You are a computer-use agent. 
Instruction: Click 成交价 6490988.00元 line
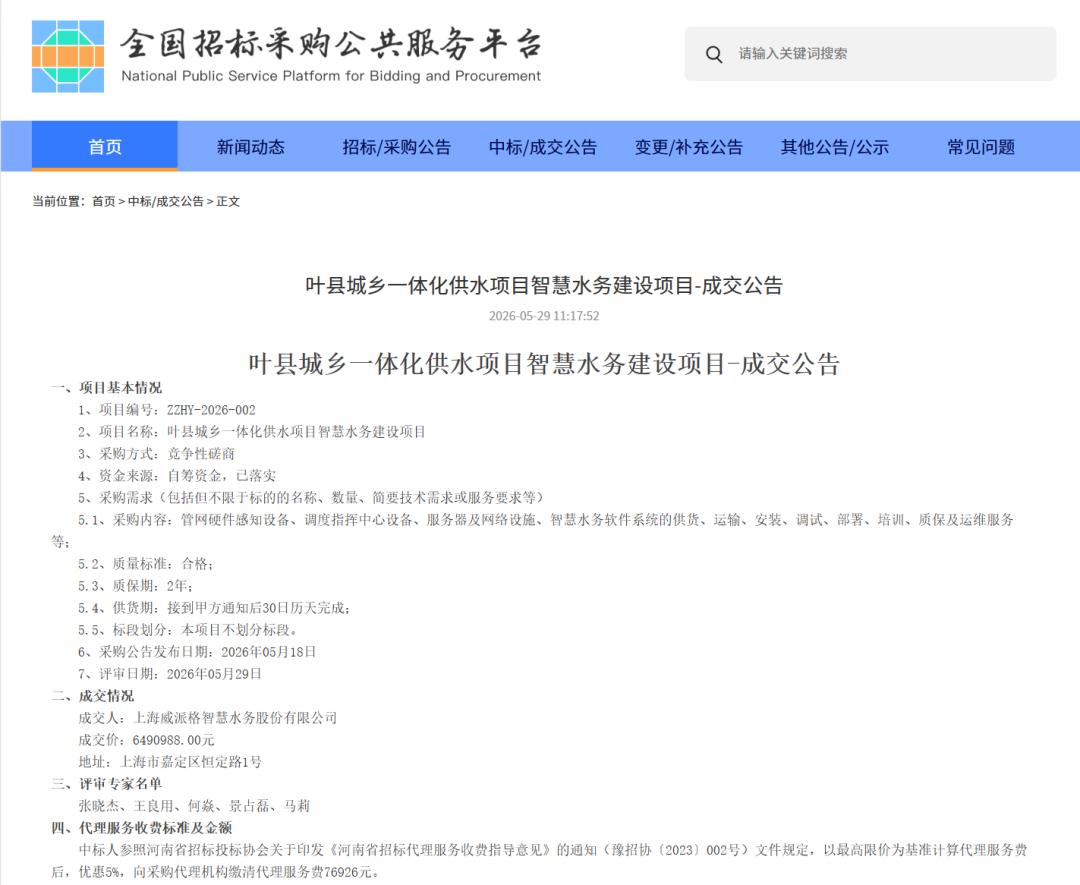(146, 740)
